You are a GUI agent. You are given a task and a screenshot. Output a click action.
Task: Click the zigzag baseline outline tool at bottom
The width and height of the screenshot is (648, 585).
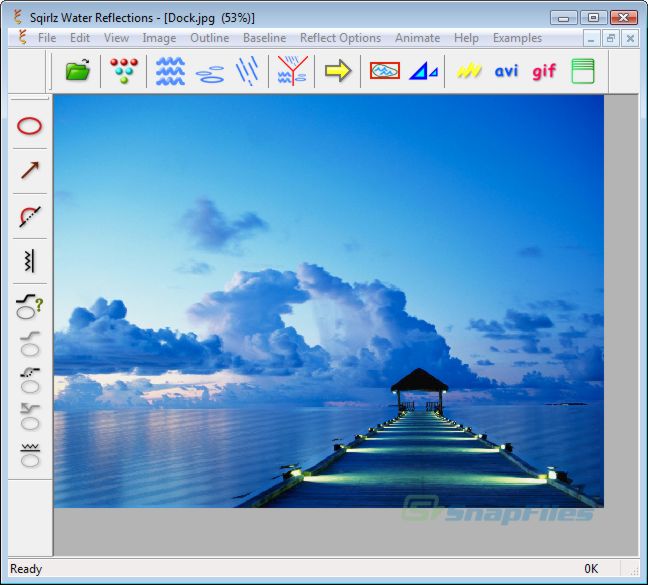point(30,455)
